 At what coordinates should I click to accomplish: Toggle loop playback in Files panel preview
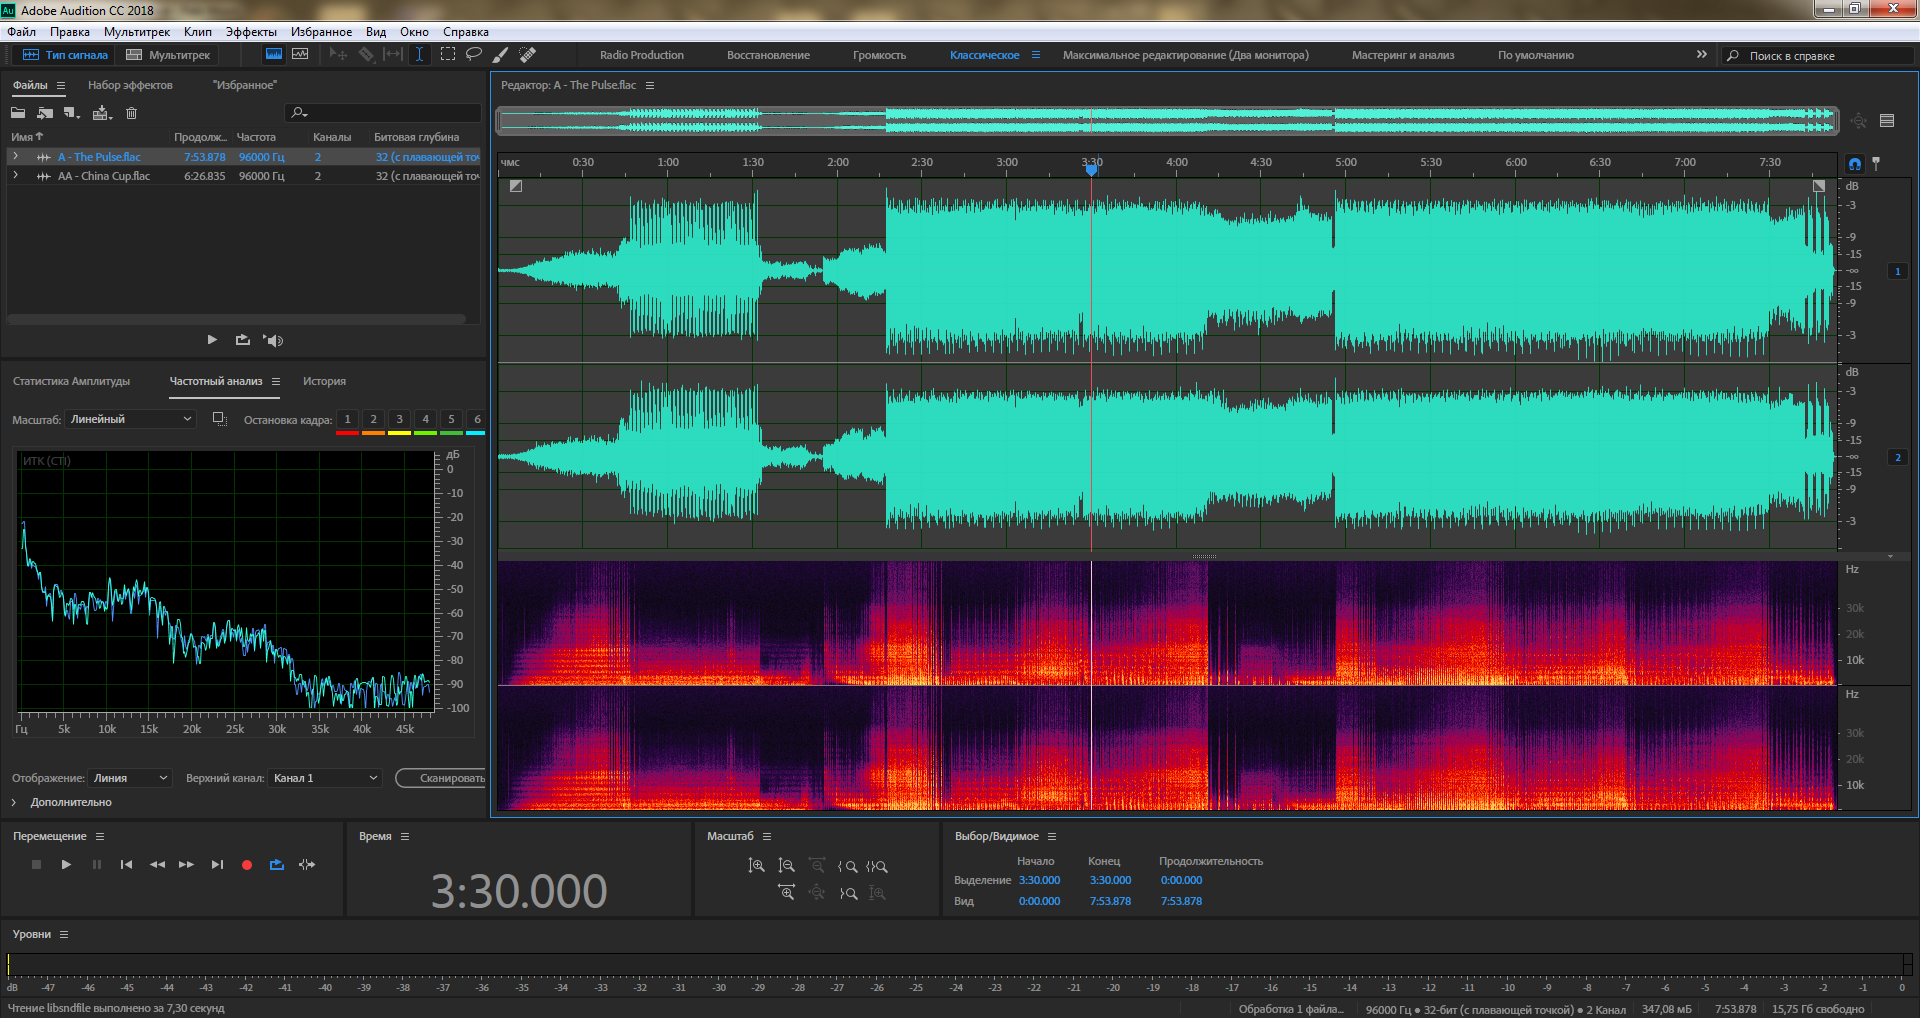[243, 340]
